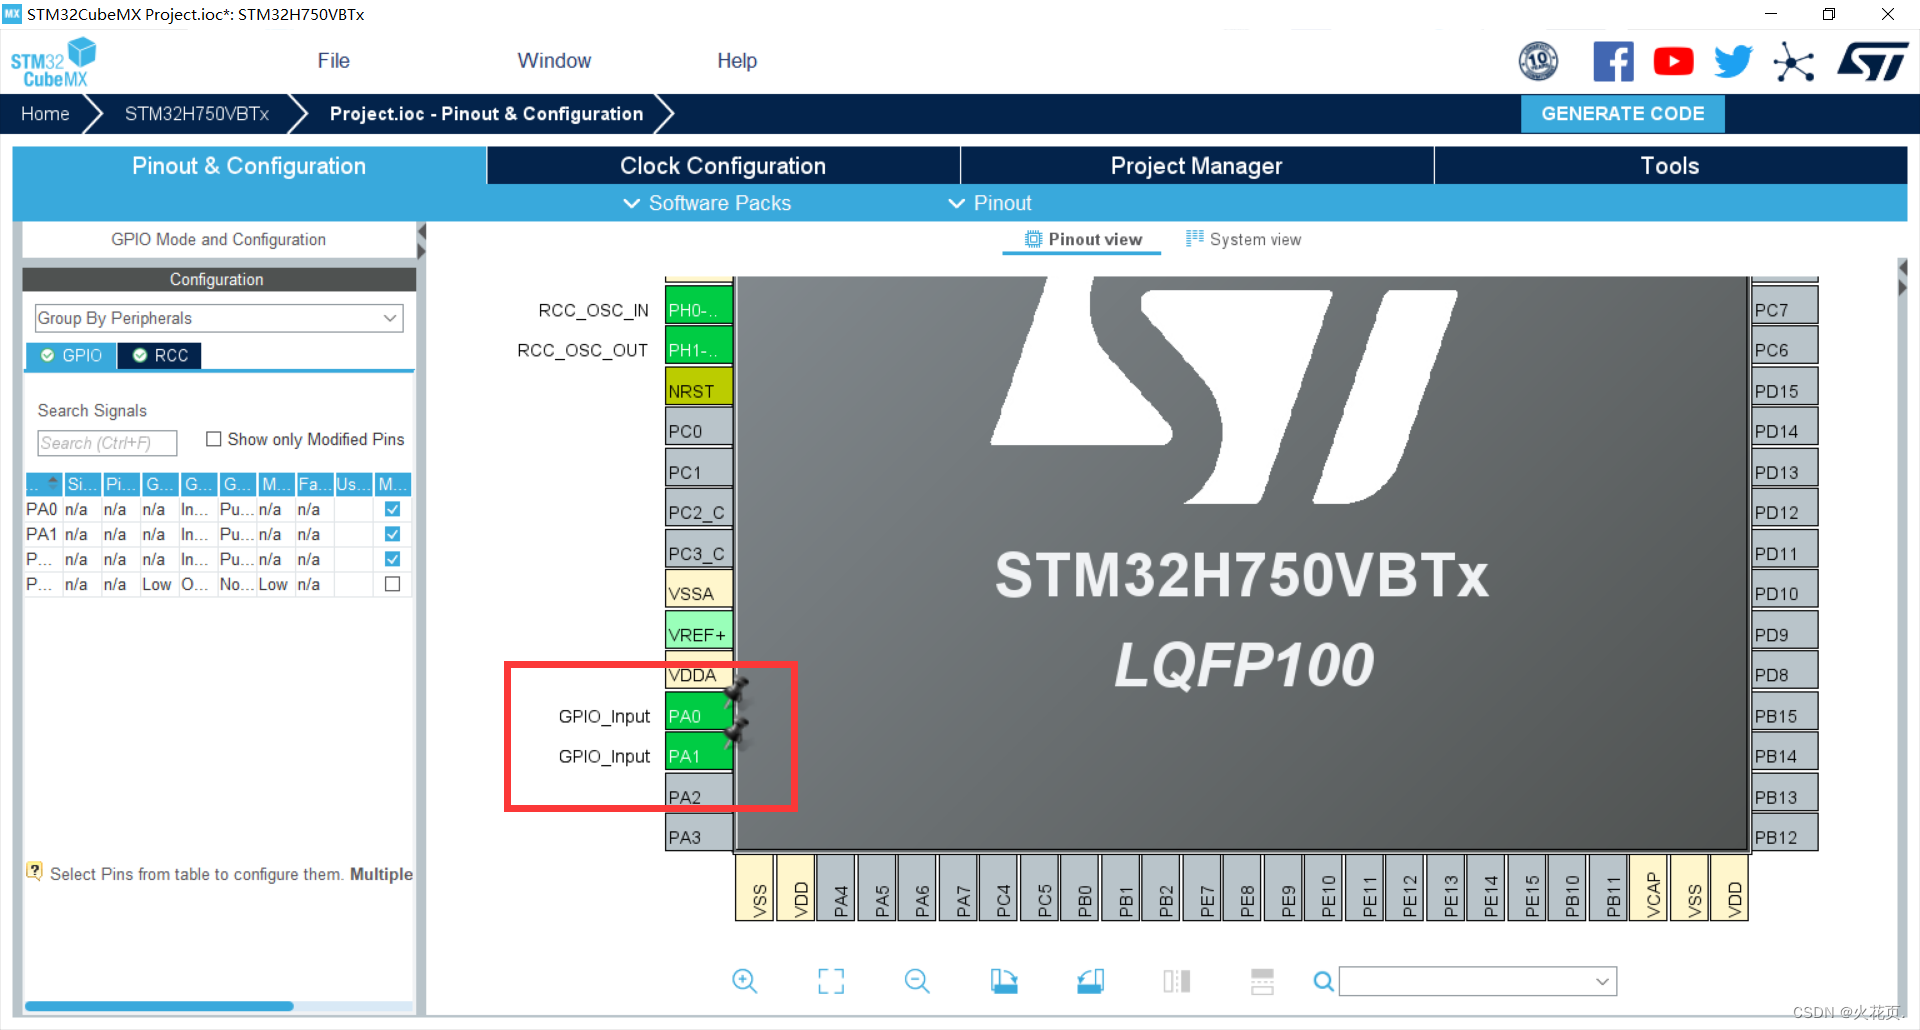Toggle the Modified checkbox for PA0 row
This screenshot has width=1920, height=1030.
pyautogui.click(x=392, y=509)
